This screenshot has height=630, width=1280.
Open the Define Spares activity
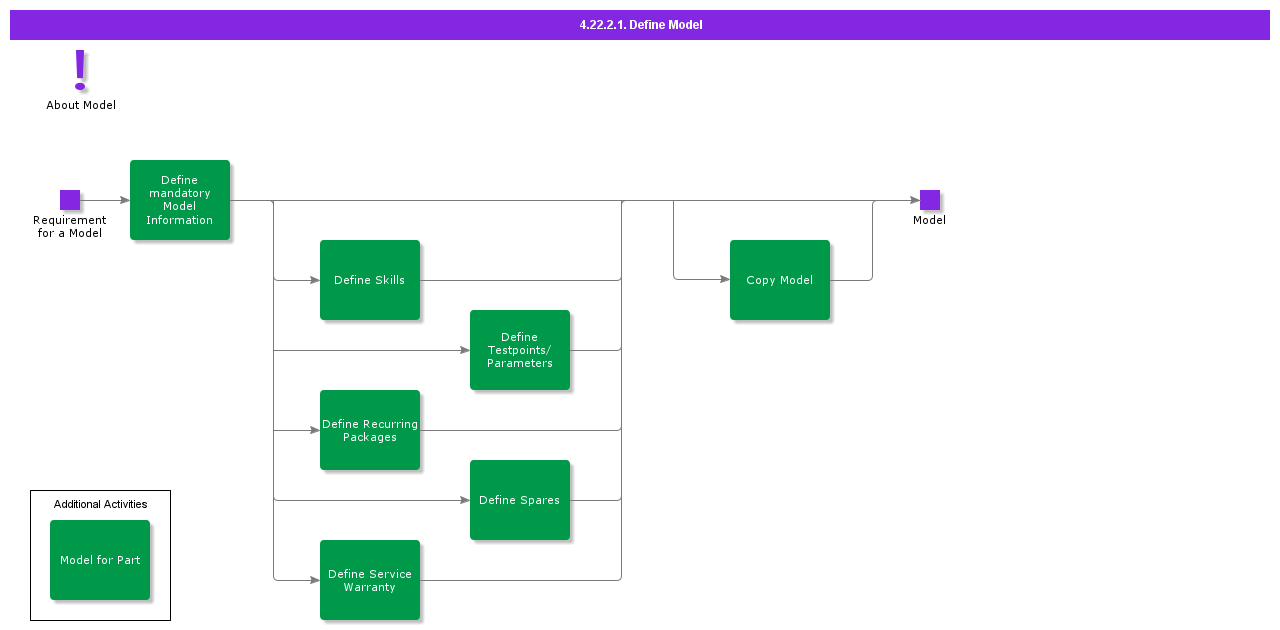[x=520, y=500]
